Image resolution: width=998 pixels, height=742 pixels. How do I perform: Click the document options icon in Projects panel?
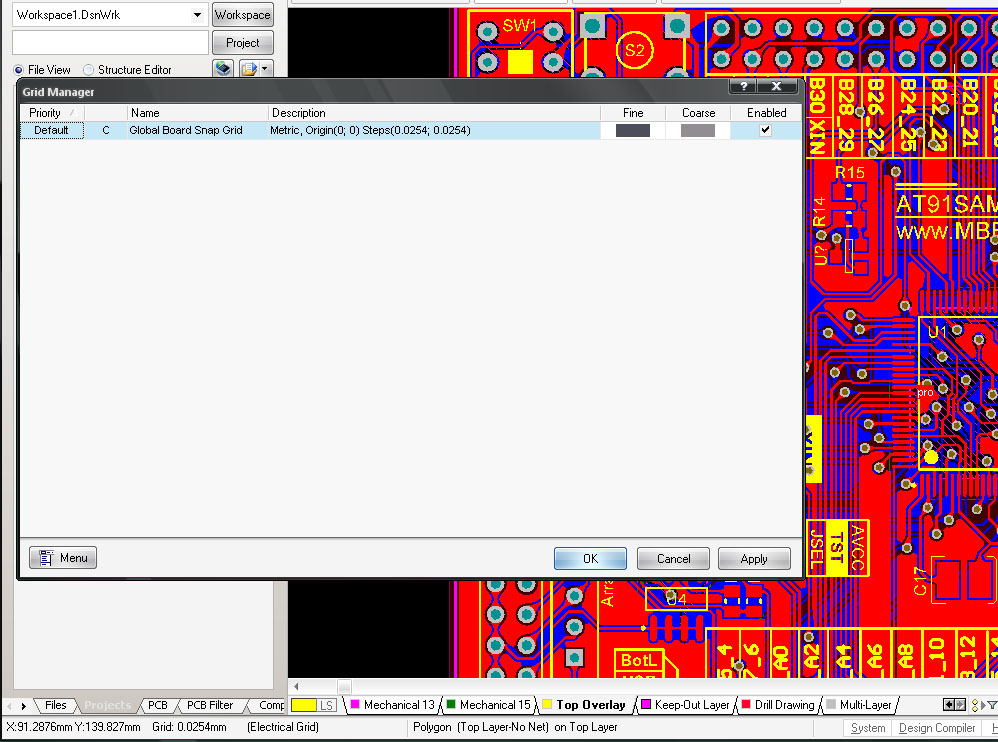coord(248,69)
